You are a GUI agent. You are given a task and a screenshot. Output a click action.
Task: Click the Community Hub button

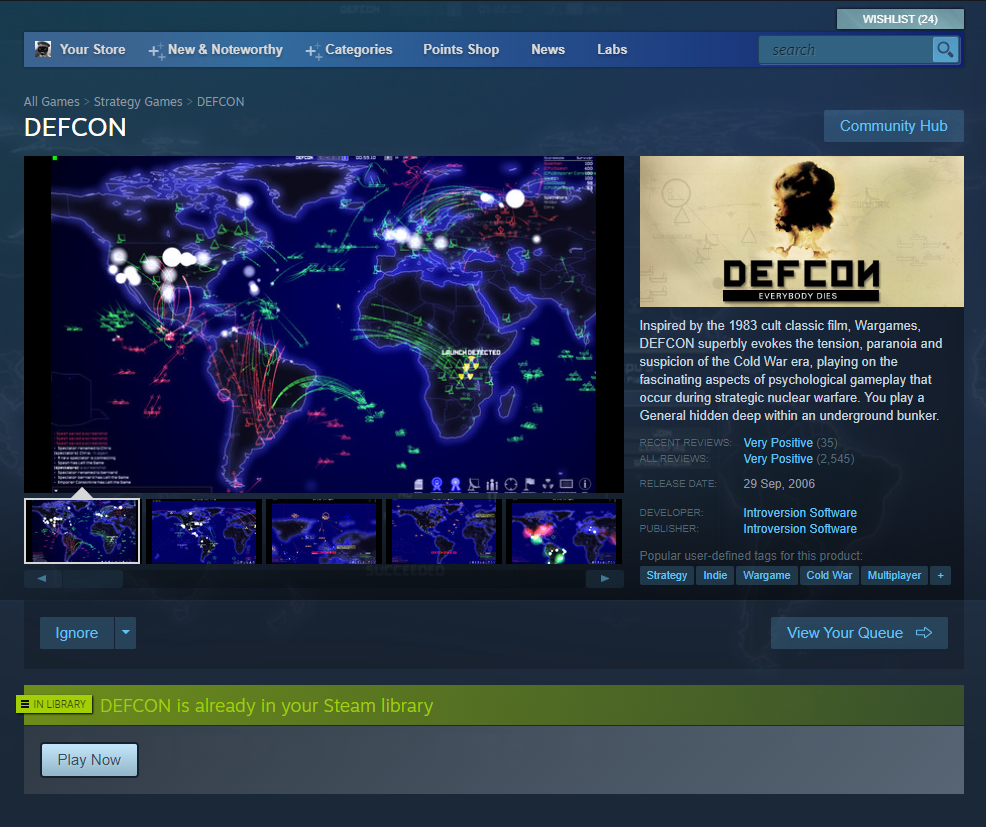(x=894, y=126)
